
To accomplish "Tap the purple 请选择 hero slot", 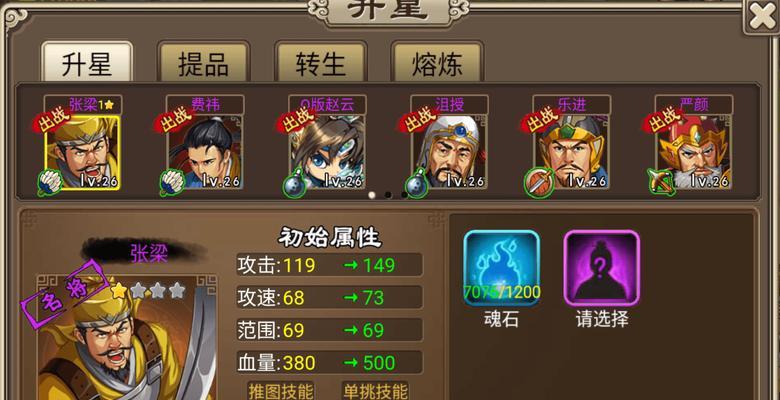I will 601,268.
